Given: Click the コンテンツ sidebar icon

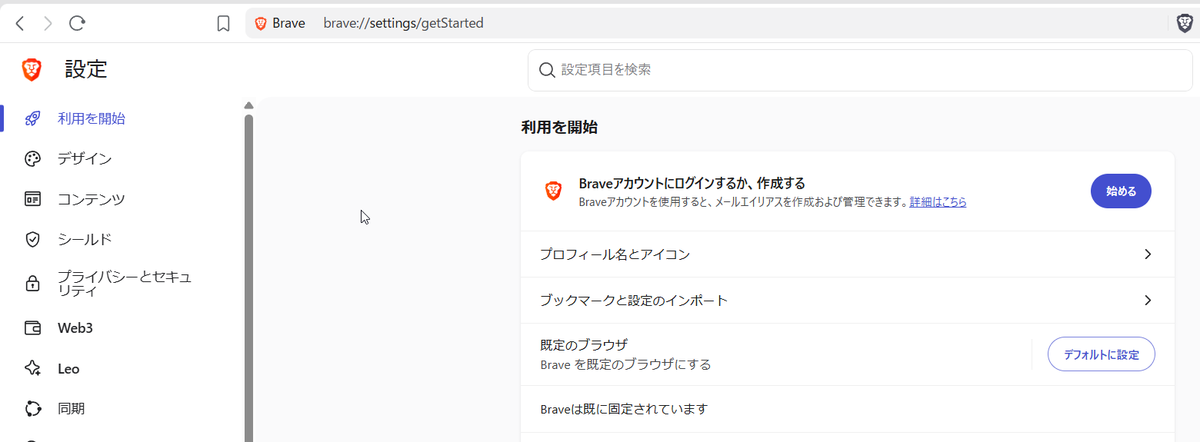Looking at the screenshot, I should pyautogui.click(x=32, y=199).
